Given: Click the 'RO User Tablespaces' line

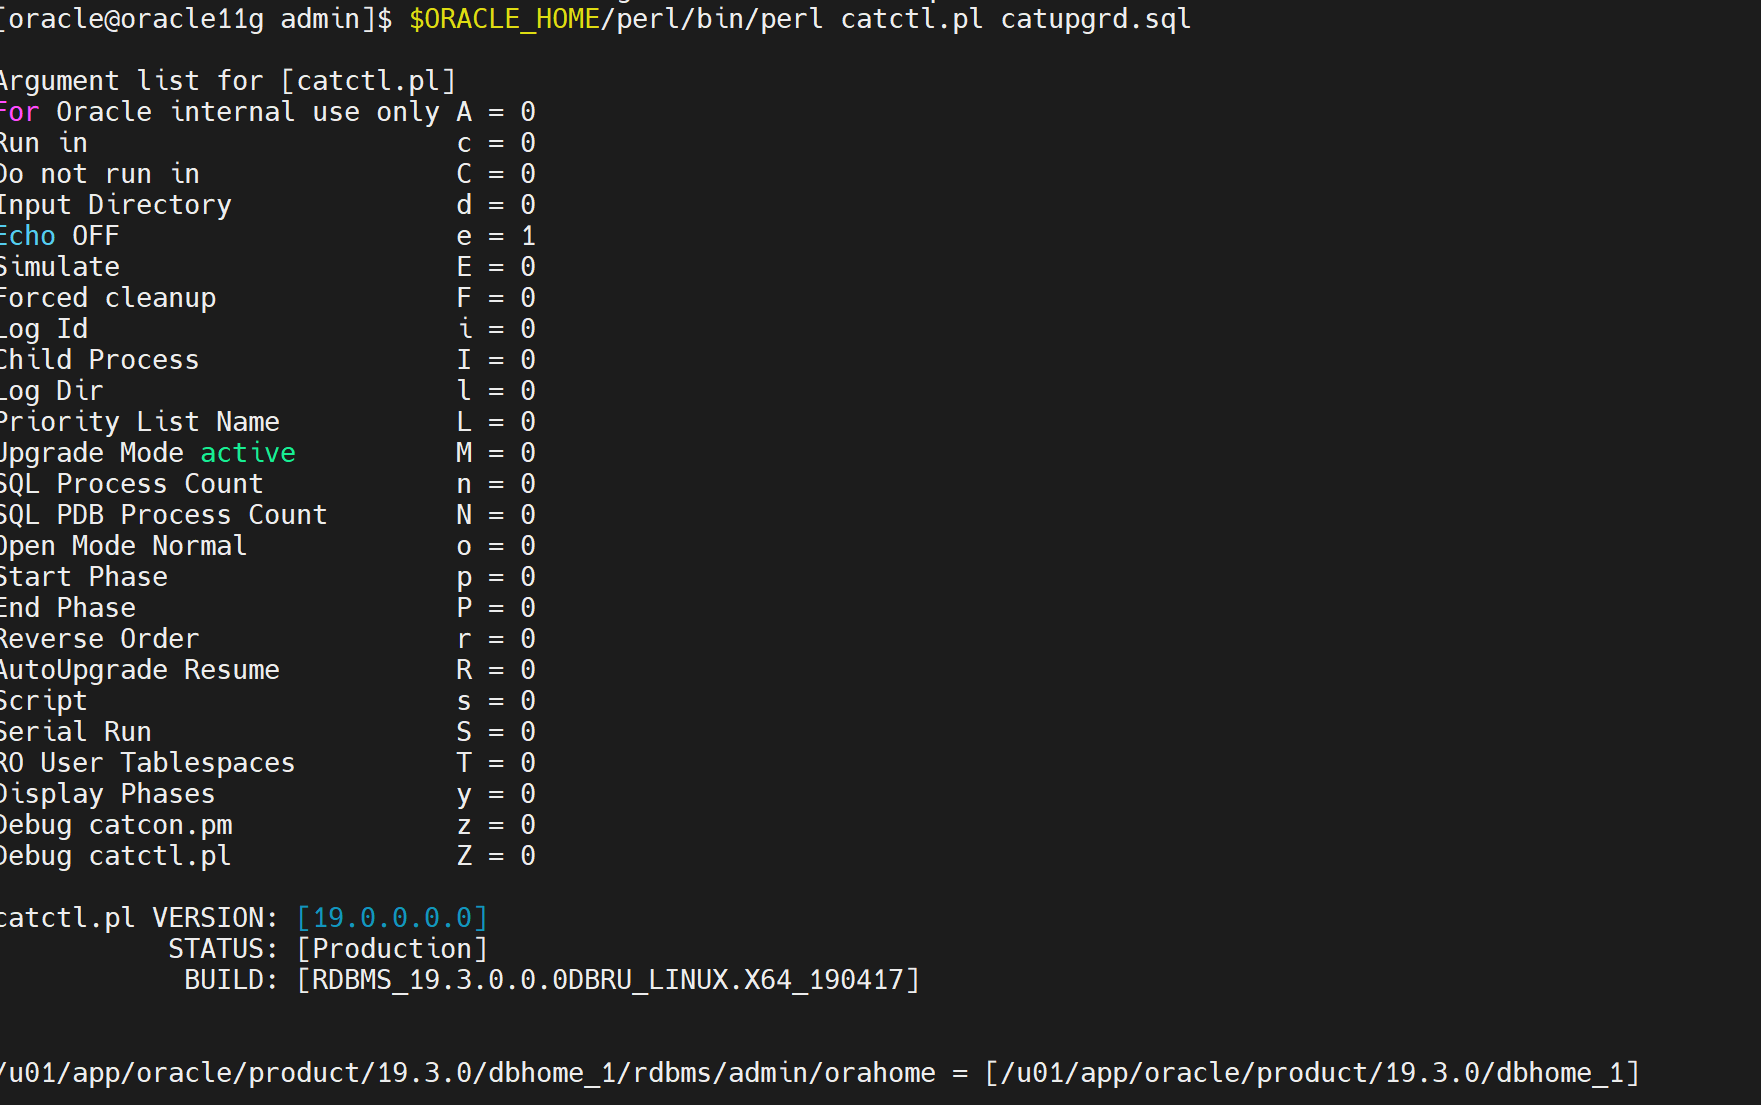Looking at the screenshot, I should click(x=148, y=762).
